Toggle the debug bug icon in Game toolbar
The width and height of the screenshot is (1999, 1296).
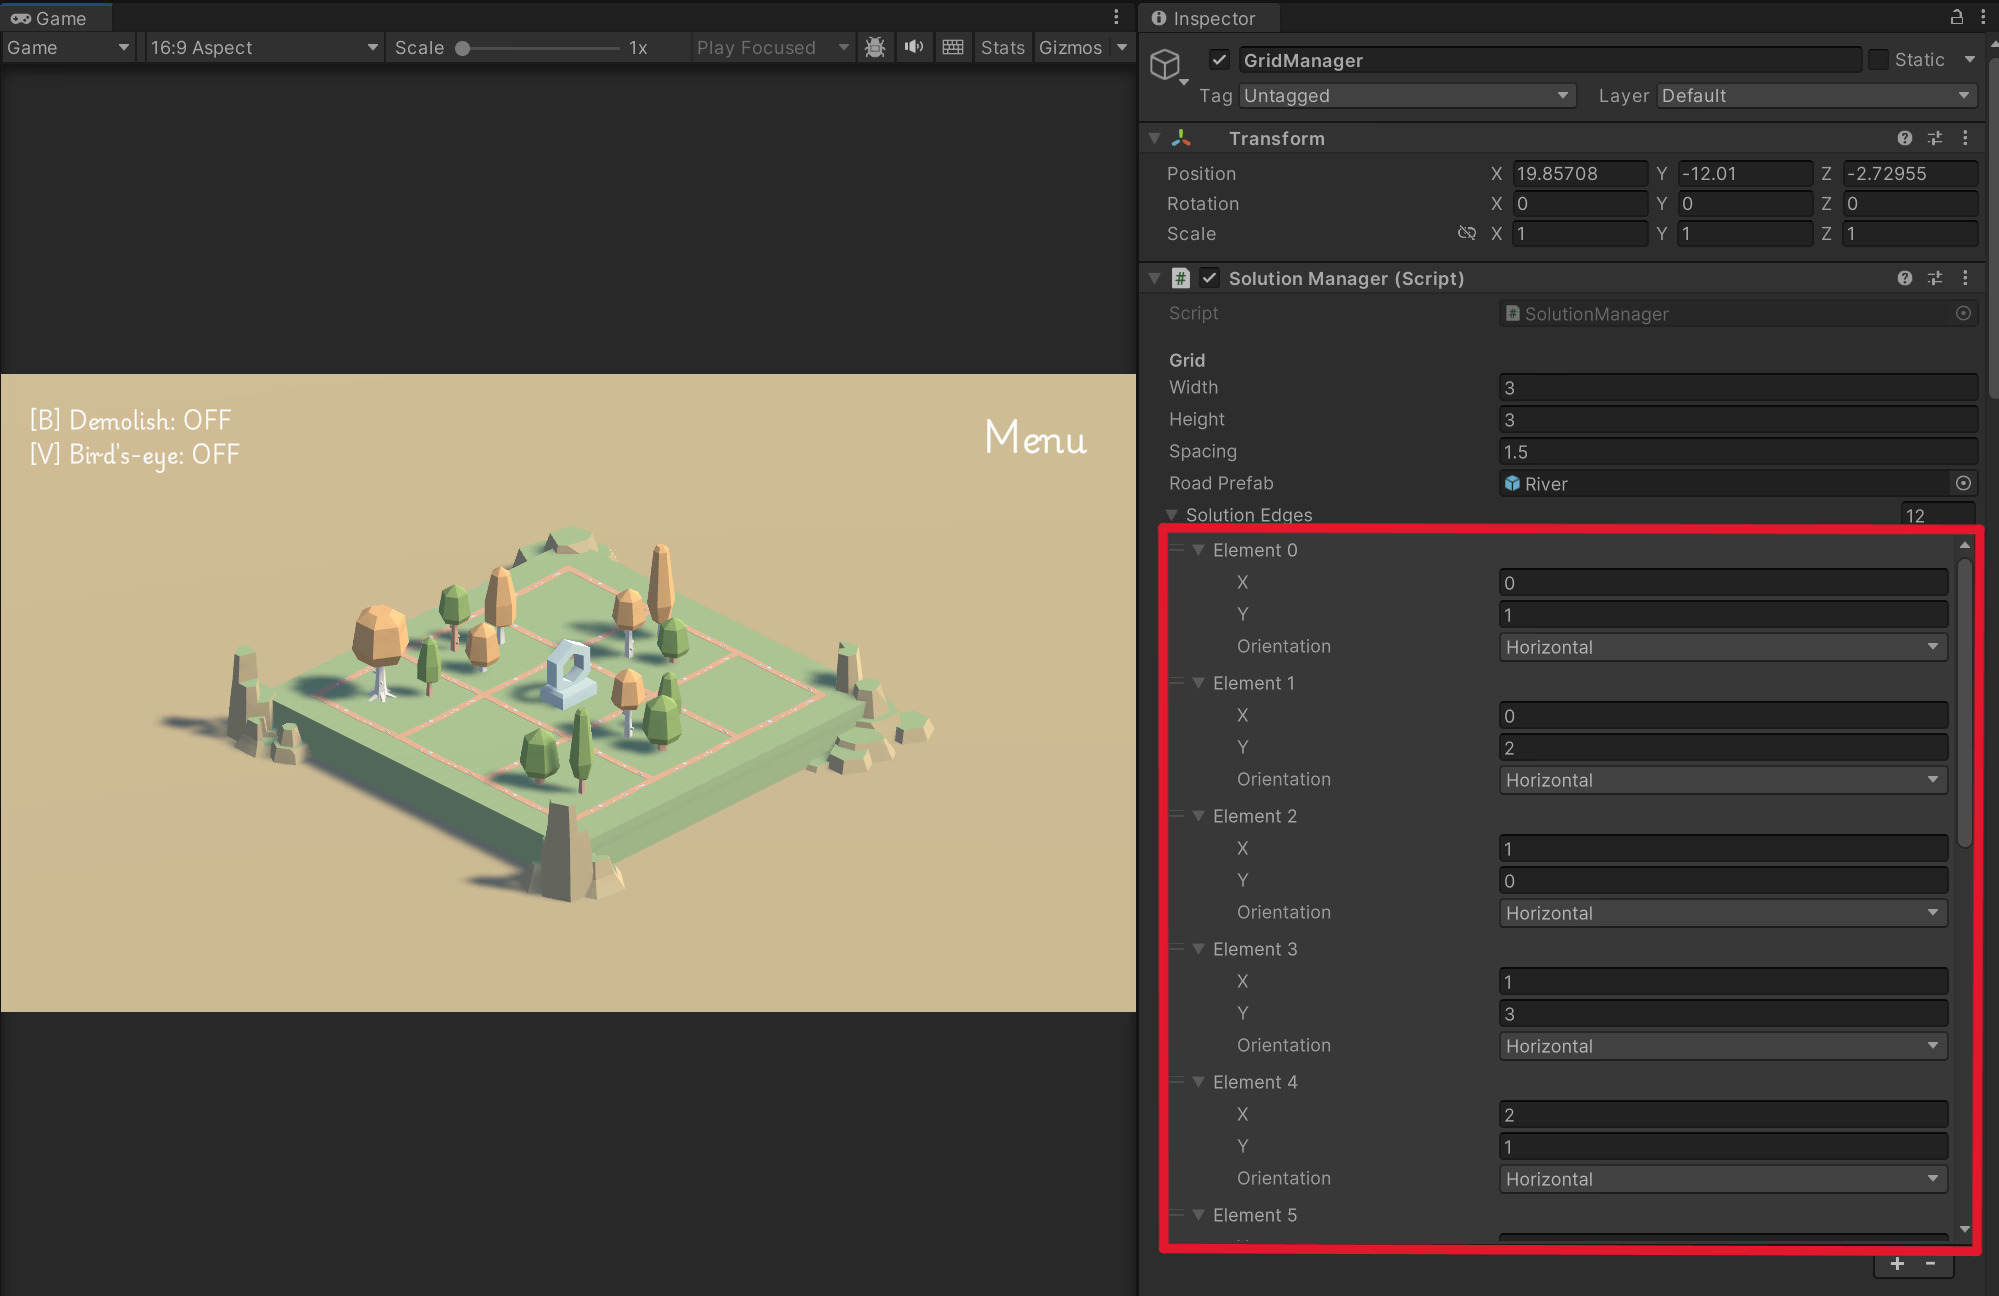coord(875,47)
